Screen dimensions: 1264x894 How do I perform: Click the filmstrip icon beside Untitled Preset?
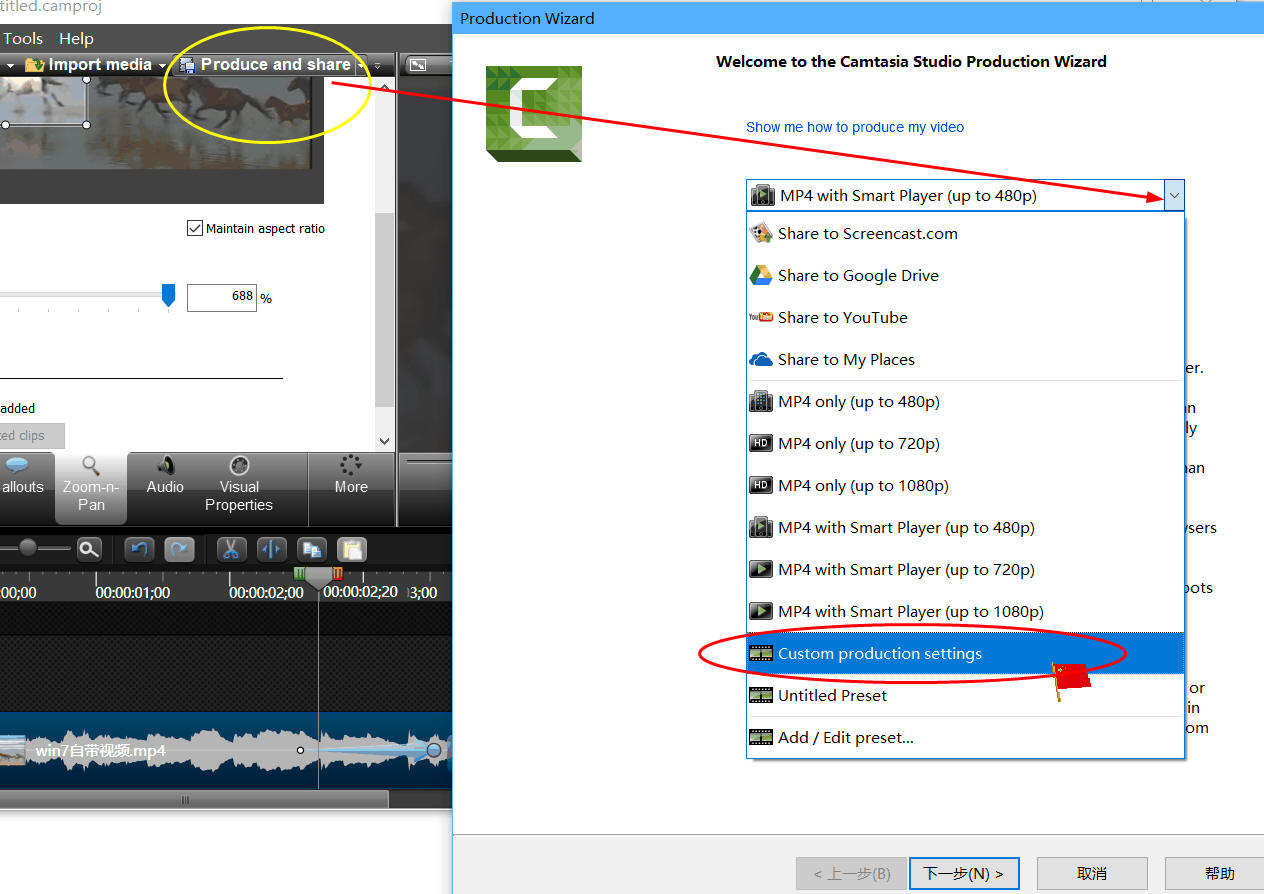tap(761, 696)
